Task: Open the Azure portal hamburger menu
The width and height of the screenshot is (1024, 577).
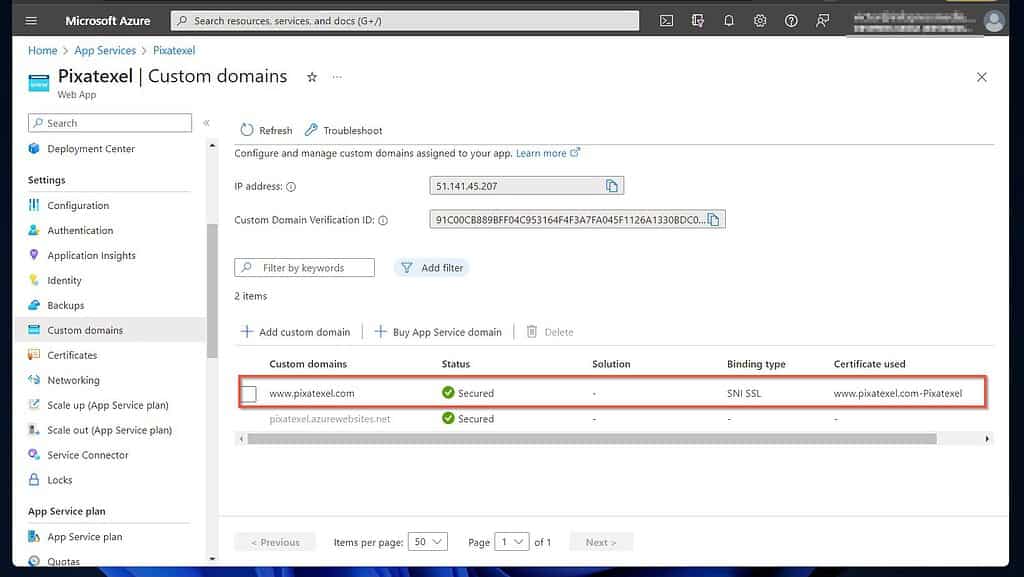Action: pyautogui.click(x=31, y=21)
